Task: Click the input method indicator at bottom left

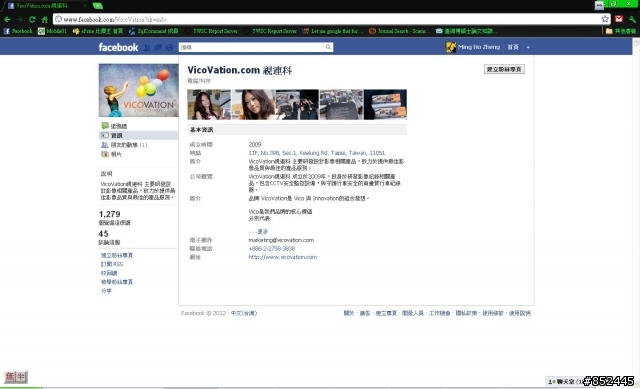Action: point(16,377)
